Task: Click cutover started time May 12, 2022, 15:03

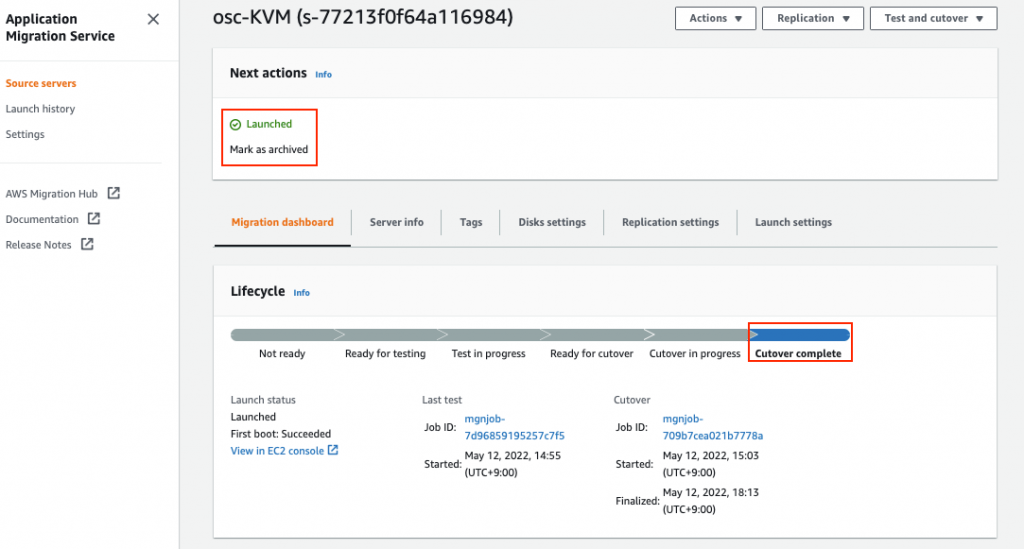Action: (711, 464)
